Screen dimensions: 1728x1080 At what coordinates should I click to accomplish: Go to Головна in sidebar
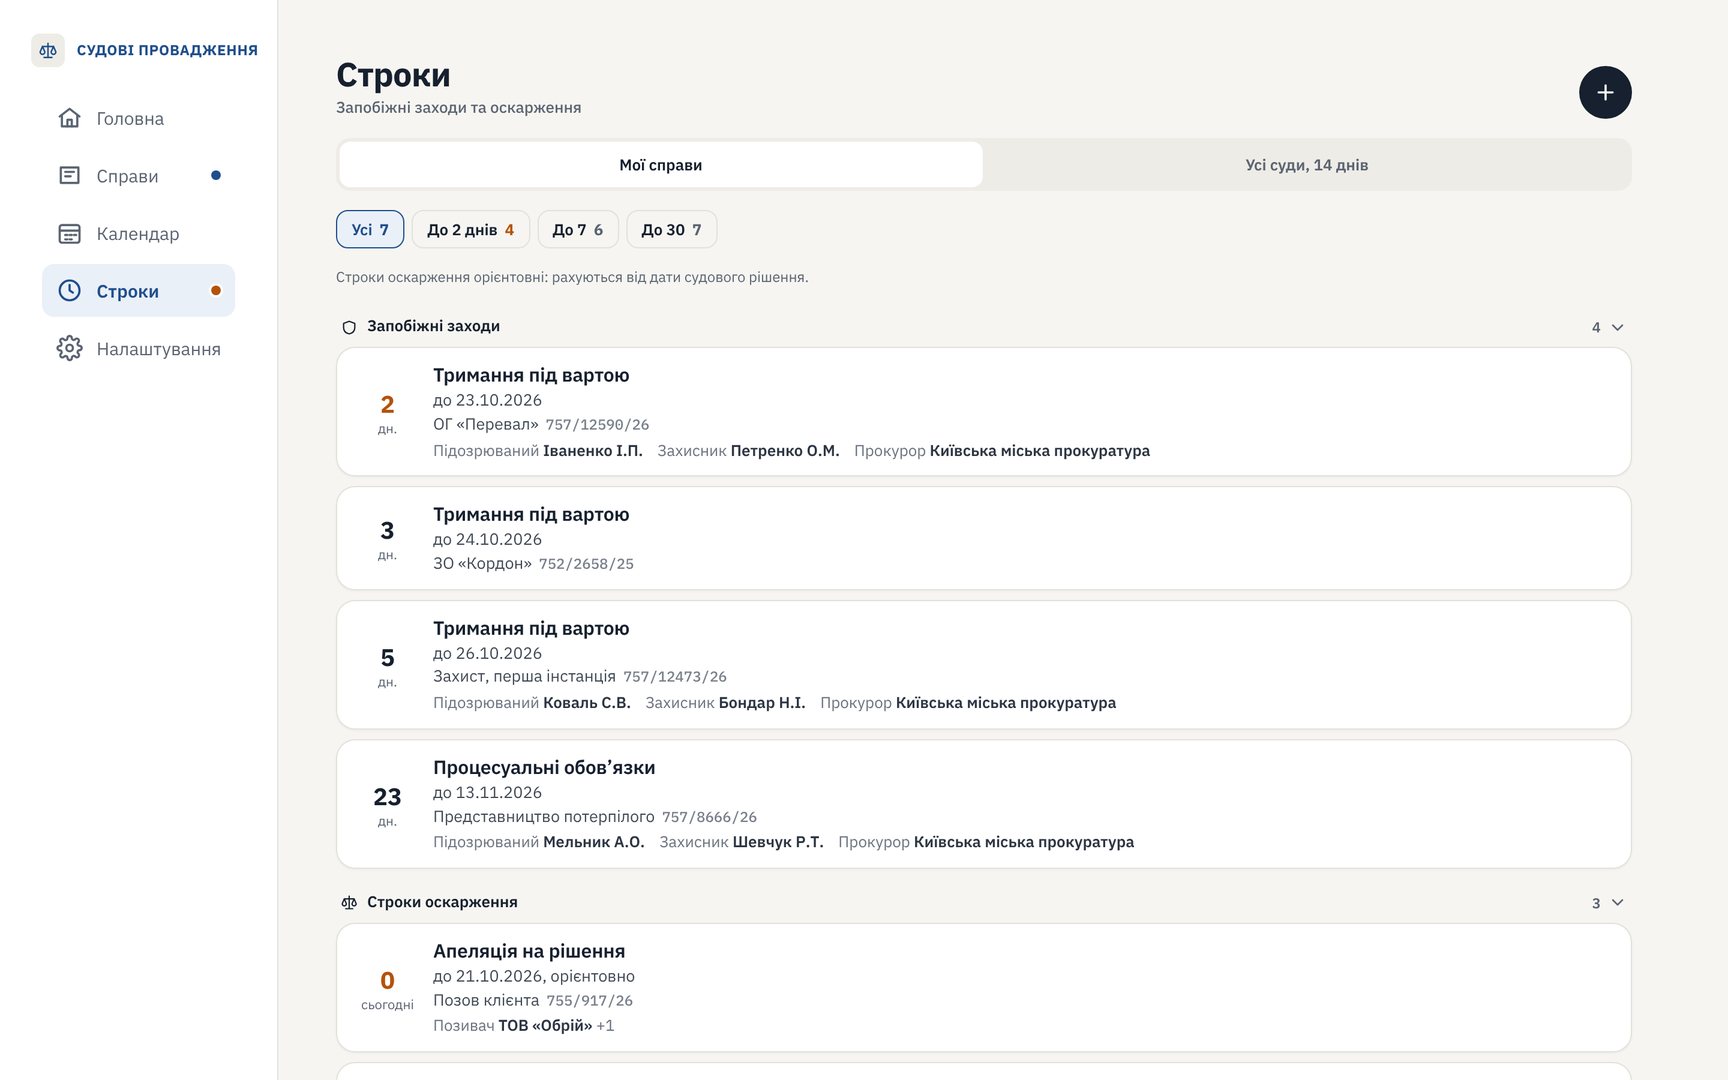pyautogui.click(x=138, y=118)
